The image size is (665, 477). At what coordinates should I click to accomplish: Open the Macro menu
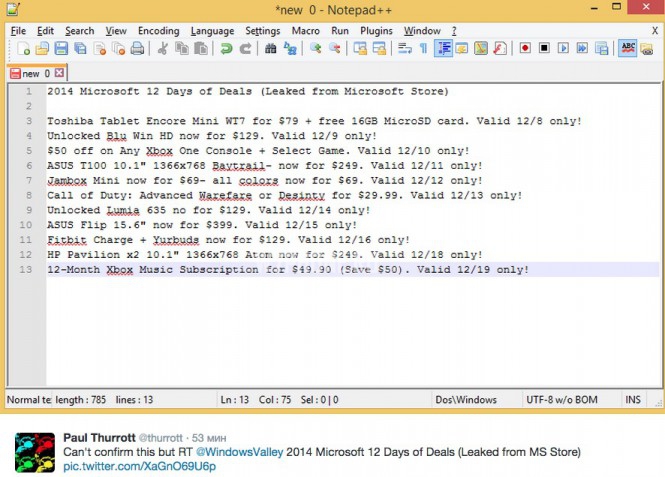click(x=305, y=31)
